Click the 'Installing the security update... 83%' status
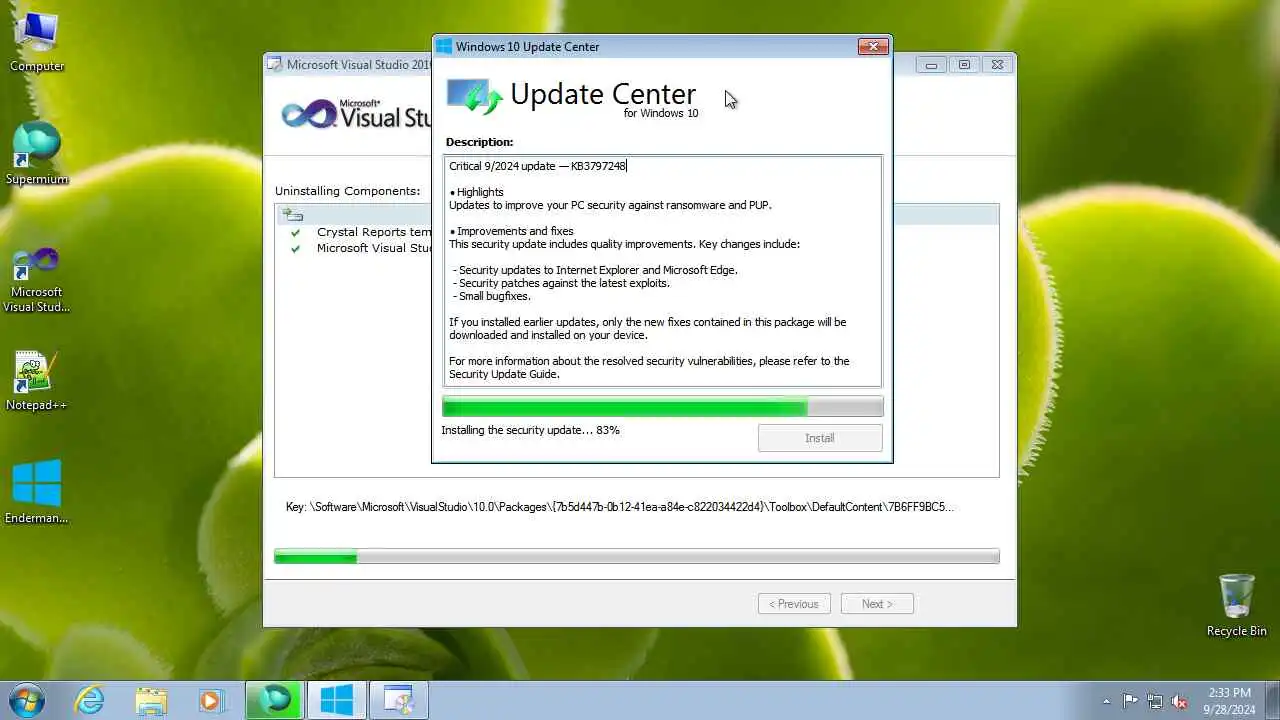Viewport: 1280px width, 720px height. coord(530,430)
